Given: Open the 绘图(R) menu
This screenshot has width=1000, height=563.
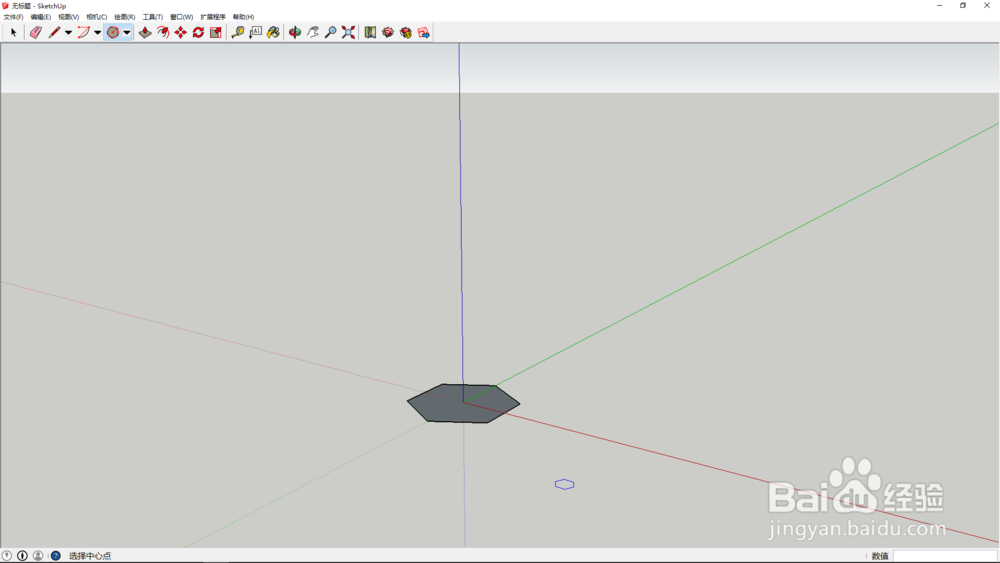Looking at the screenshot, I should (125, 17).
